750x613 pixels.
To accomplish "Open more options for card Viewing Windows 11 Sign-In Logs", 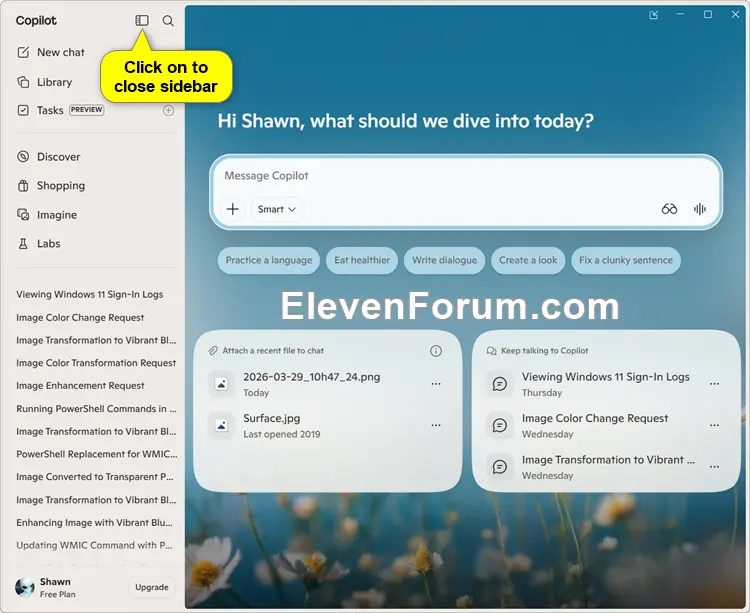I will pos(714,384).
